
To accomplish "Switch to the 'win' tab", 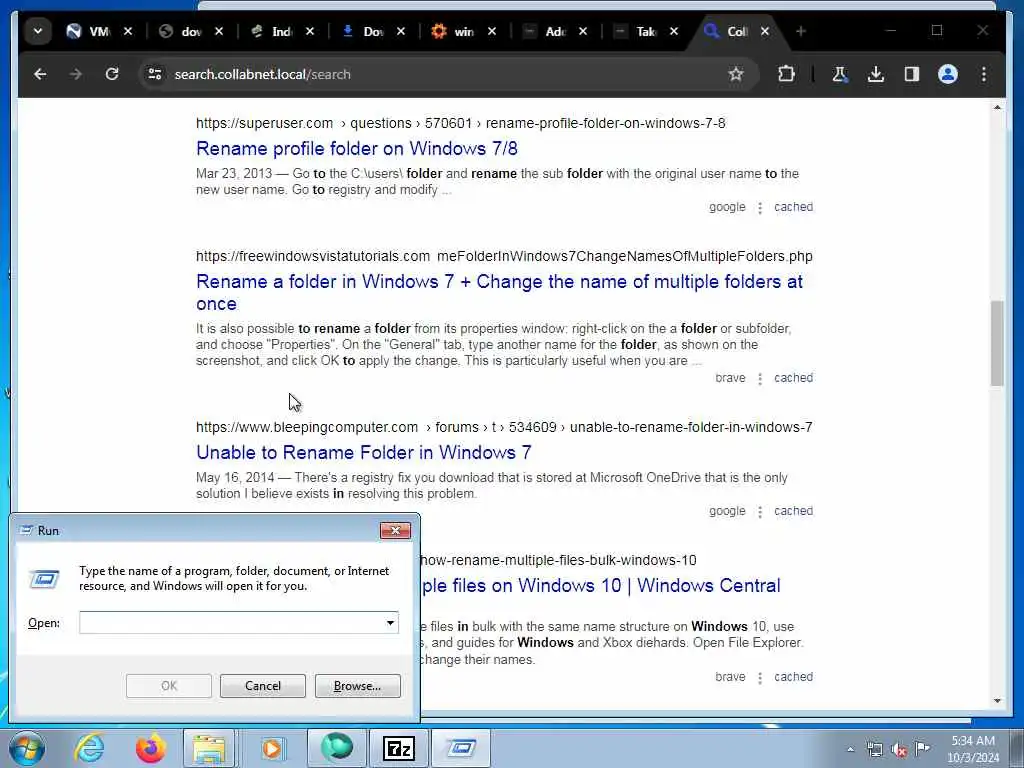I will 455,31.
